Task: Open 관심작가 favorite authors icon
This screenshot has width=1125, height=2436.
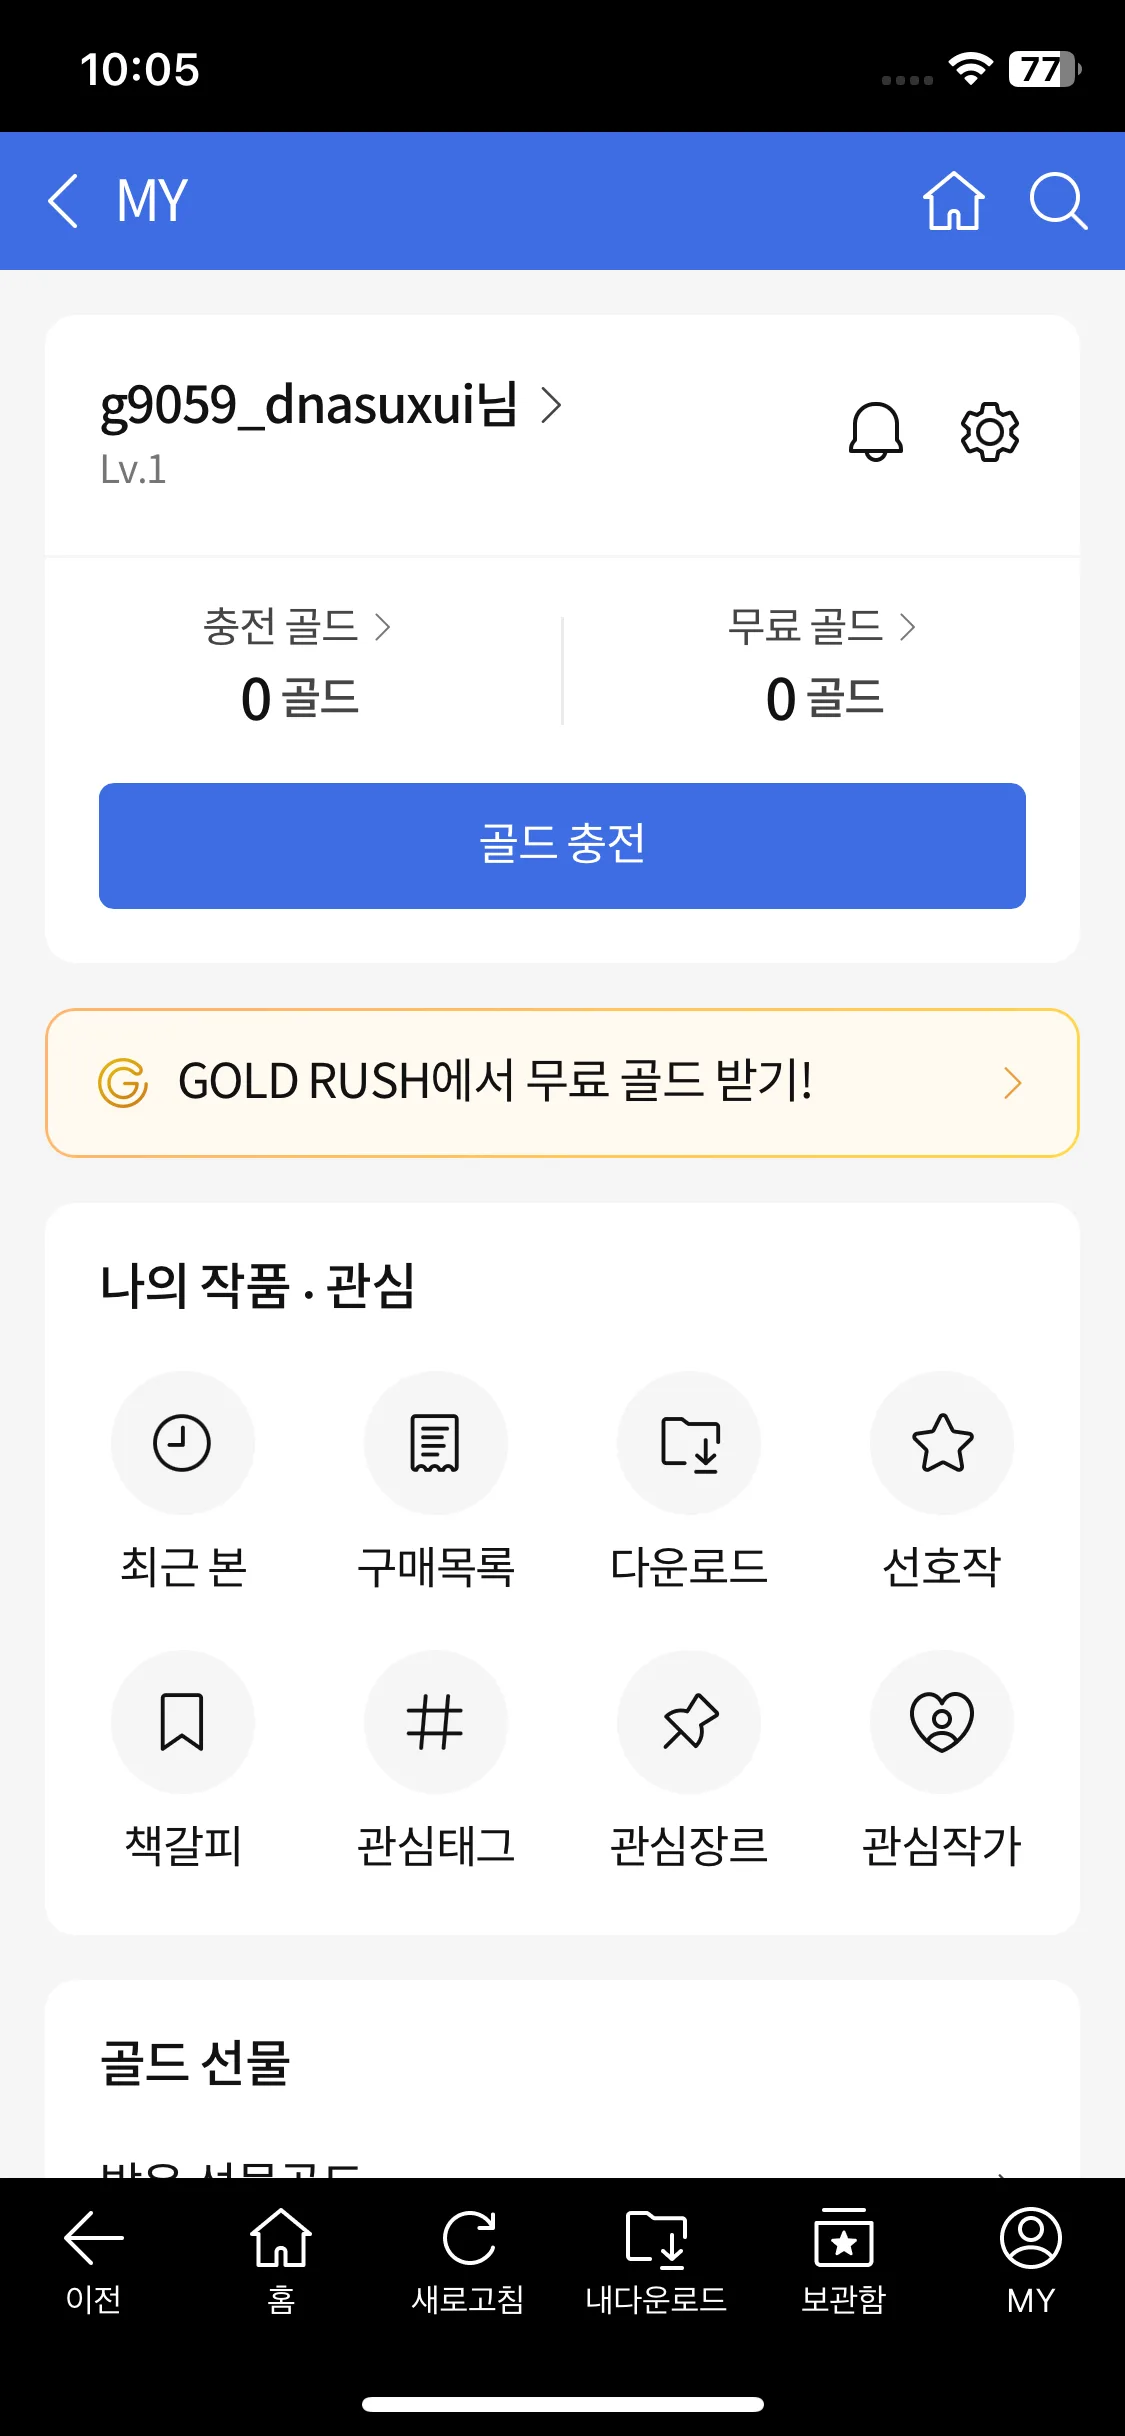Action: click(x=942, y=1722)
